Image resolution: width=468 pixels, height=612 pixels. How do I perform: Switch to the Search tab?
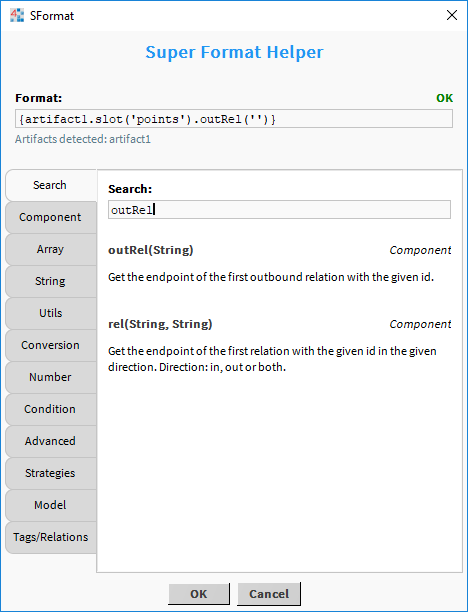click(x=51, y=185)
